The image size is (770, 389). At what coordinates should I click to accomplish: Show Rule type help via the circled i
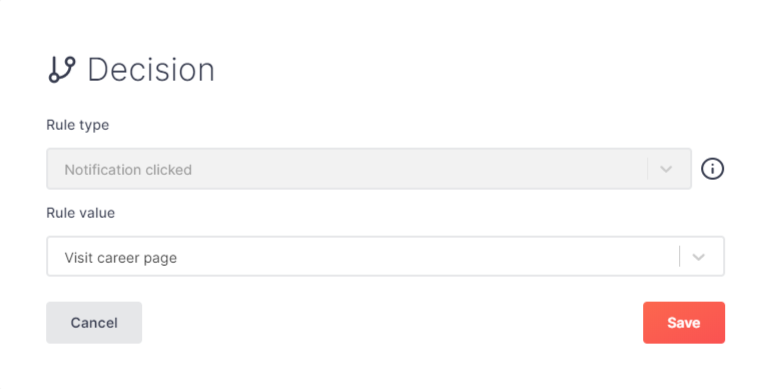[712, 169]
